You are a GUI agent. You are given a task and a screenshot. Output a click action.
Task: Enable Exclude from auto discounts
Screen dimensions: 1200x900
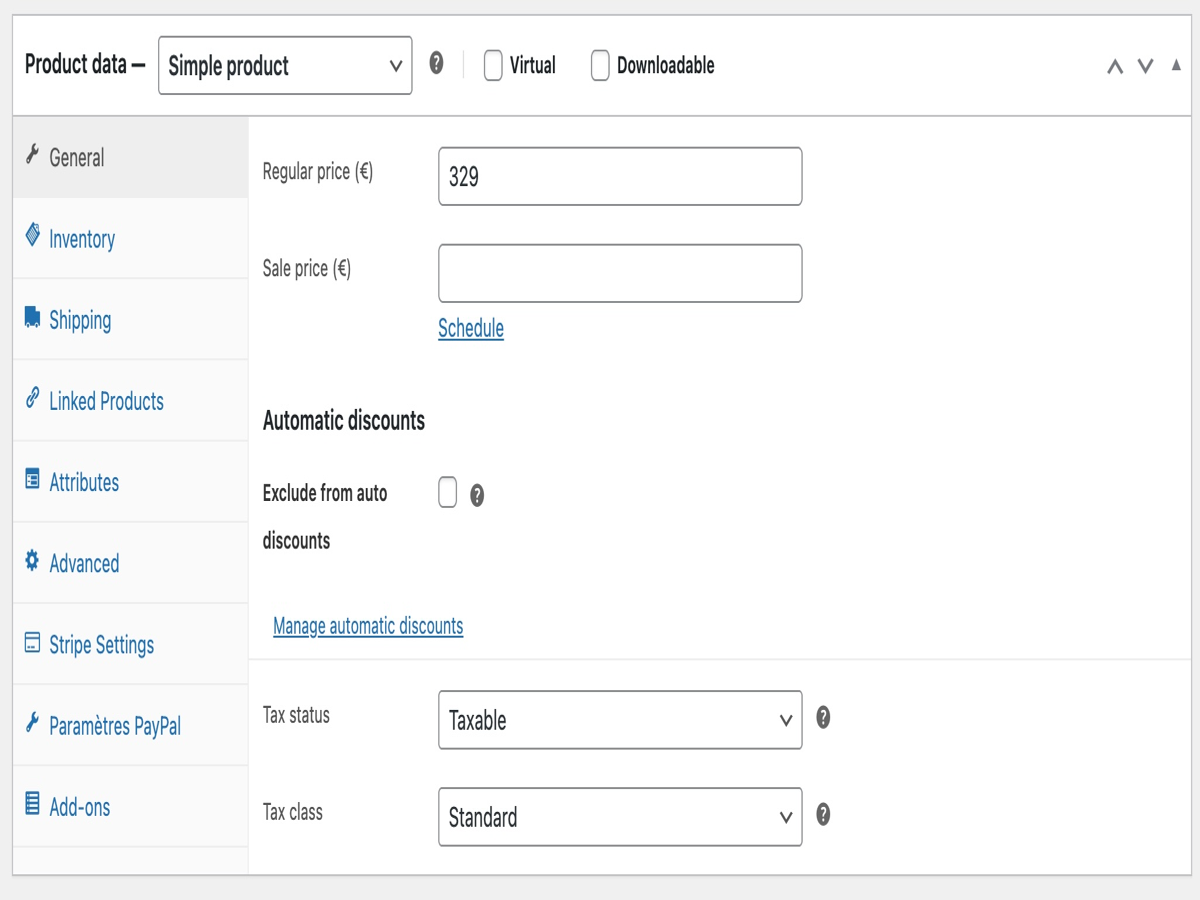[447, 493]
